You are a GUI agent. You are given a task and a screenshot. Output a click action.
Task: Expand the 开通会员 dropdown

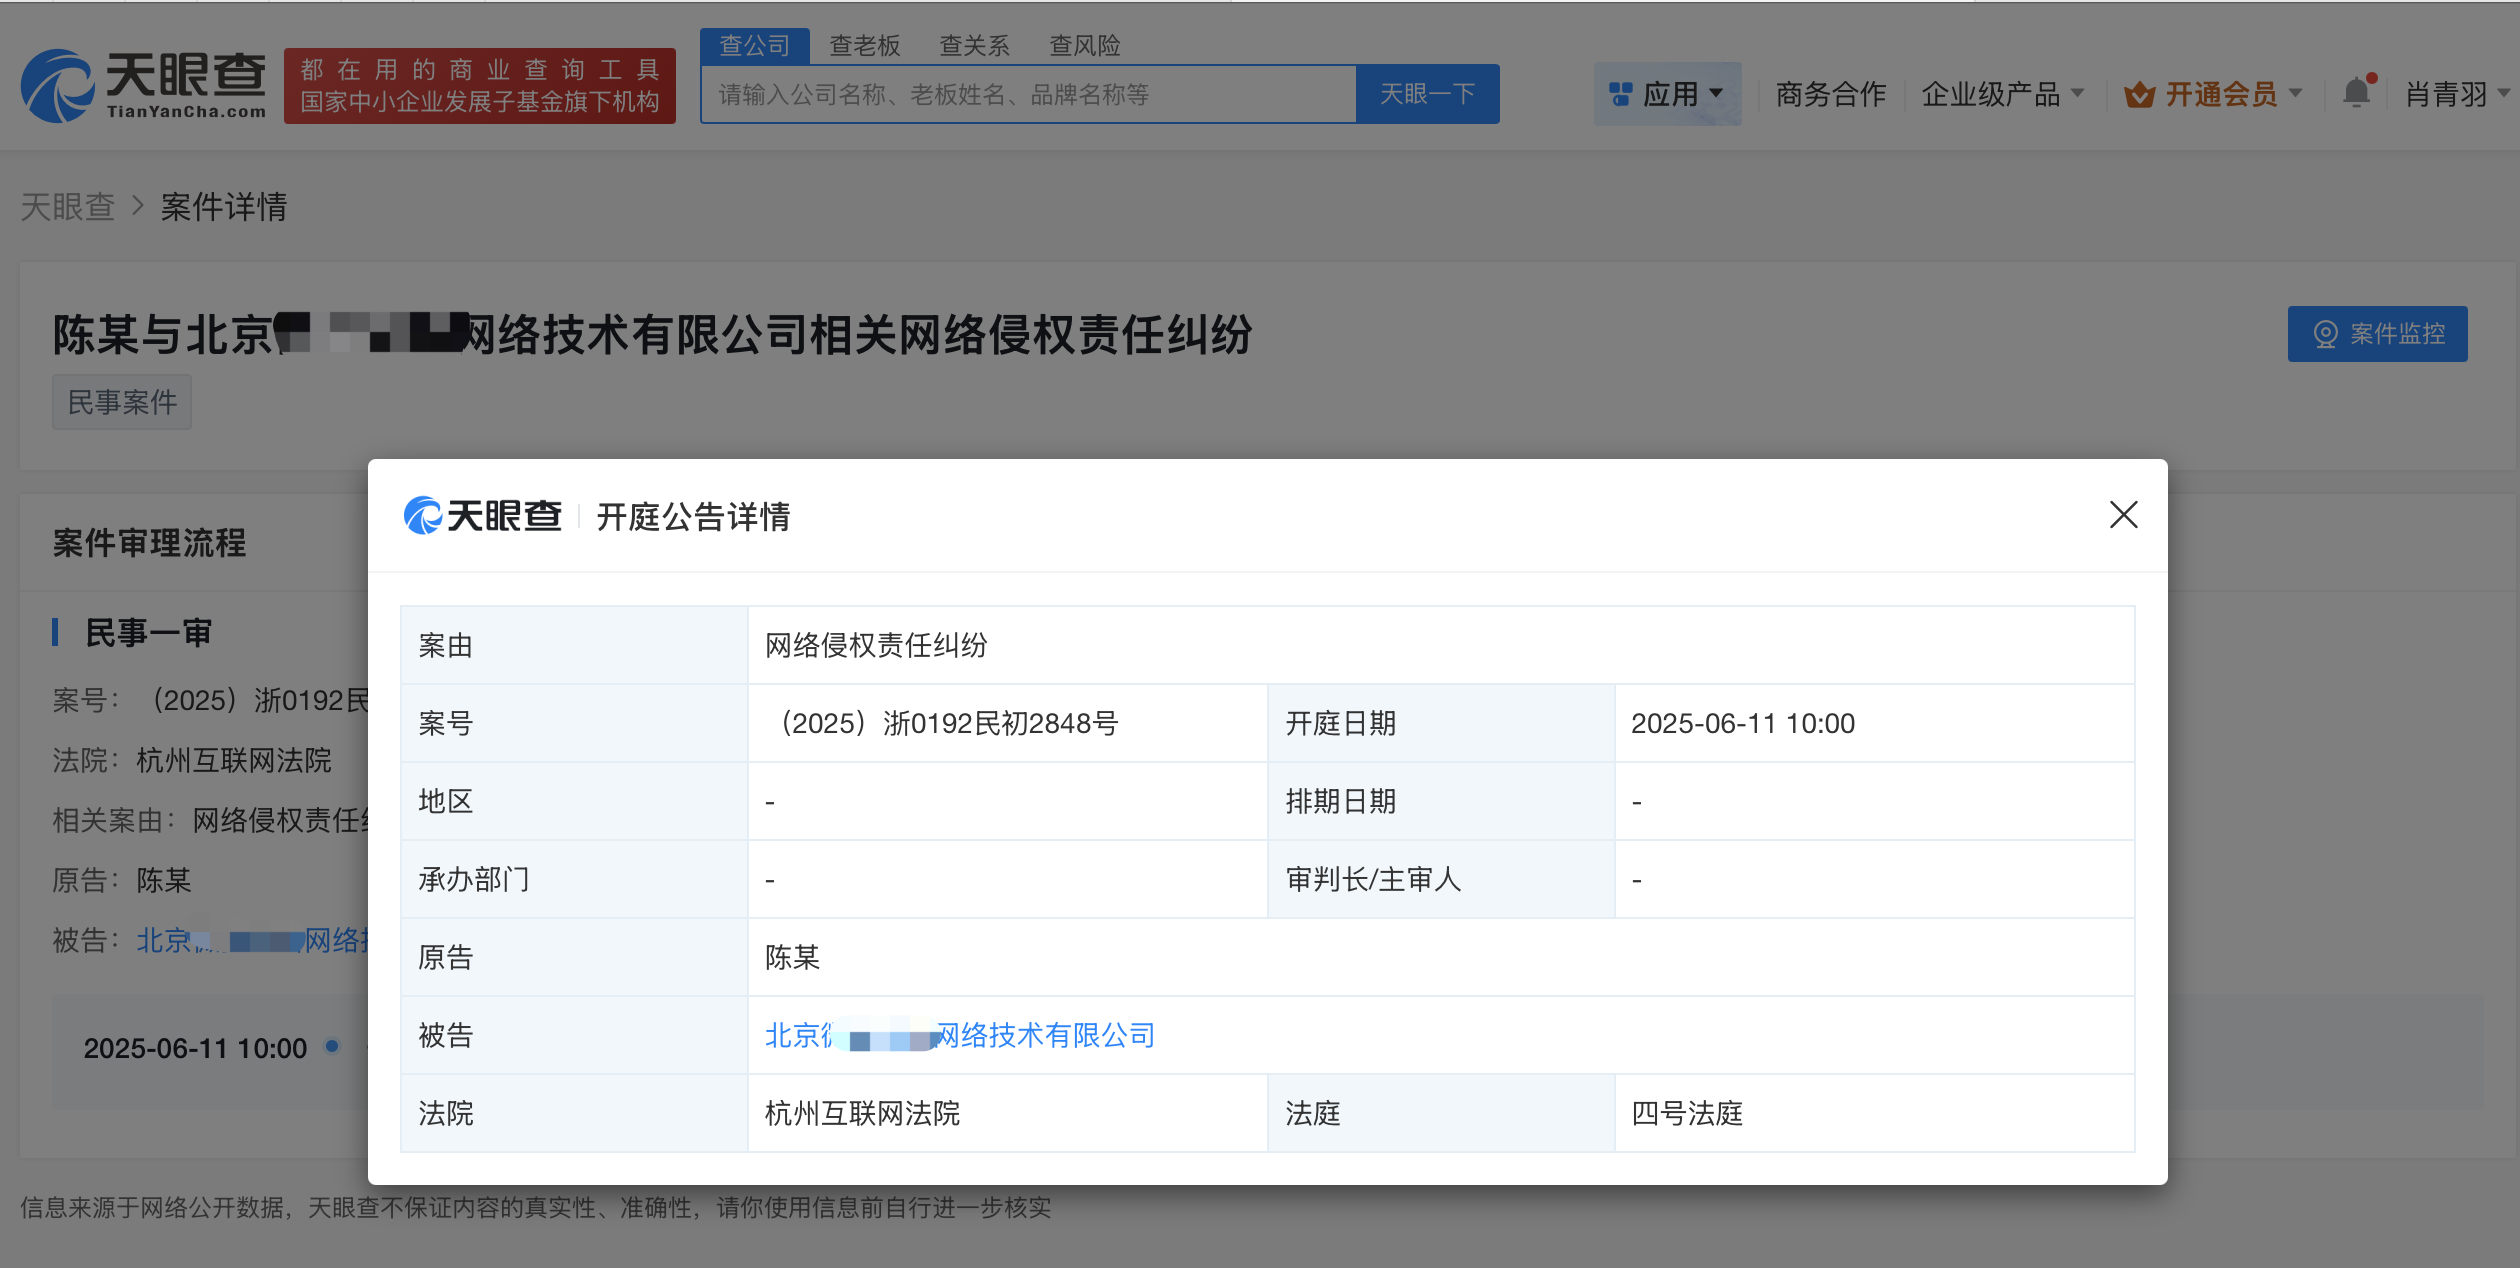pyautogui.click(x=2213, y=94)
